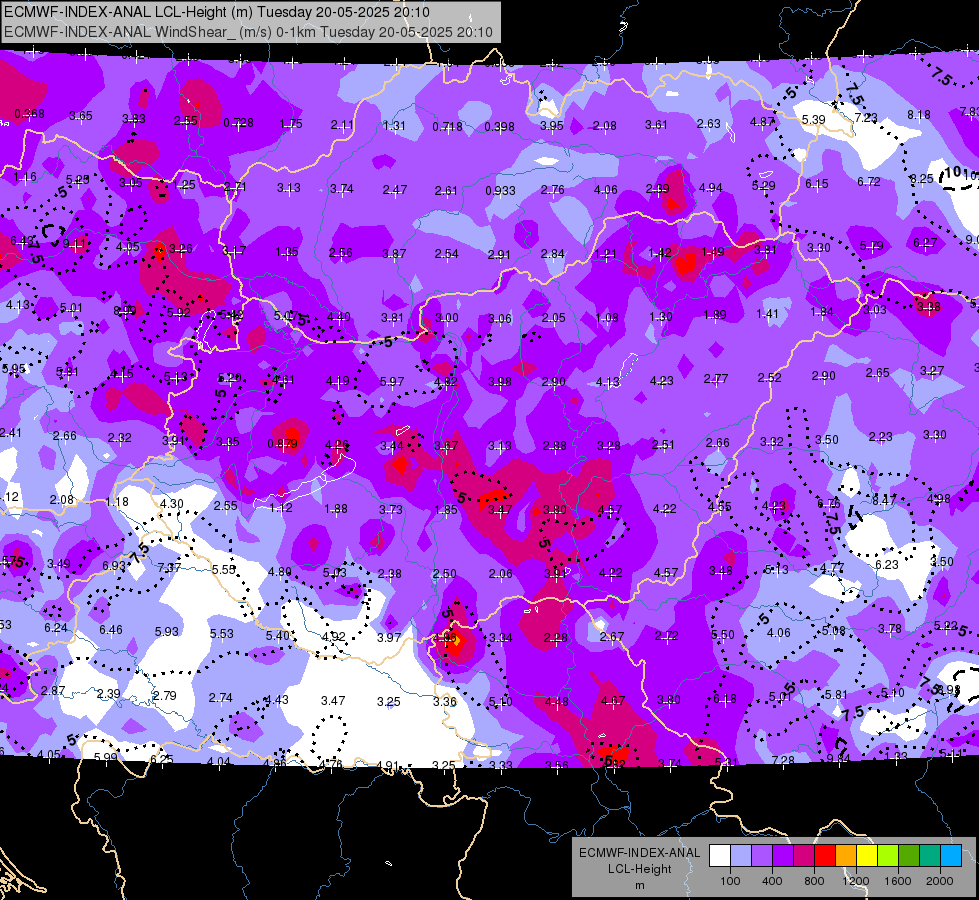Click the white legend color swatch
The image size is (979, 900).
click(720, 856)
